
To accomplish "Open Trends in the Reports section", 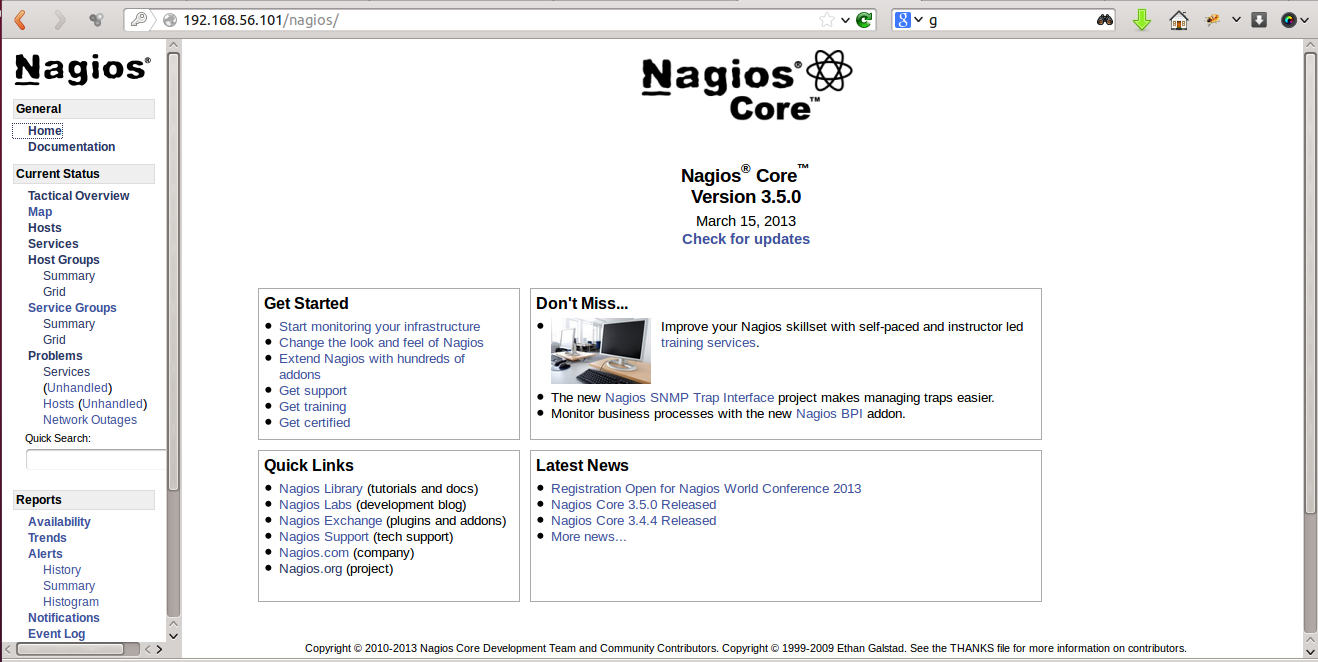I will [x=47, y=538].
